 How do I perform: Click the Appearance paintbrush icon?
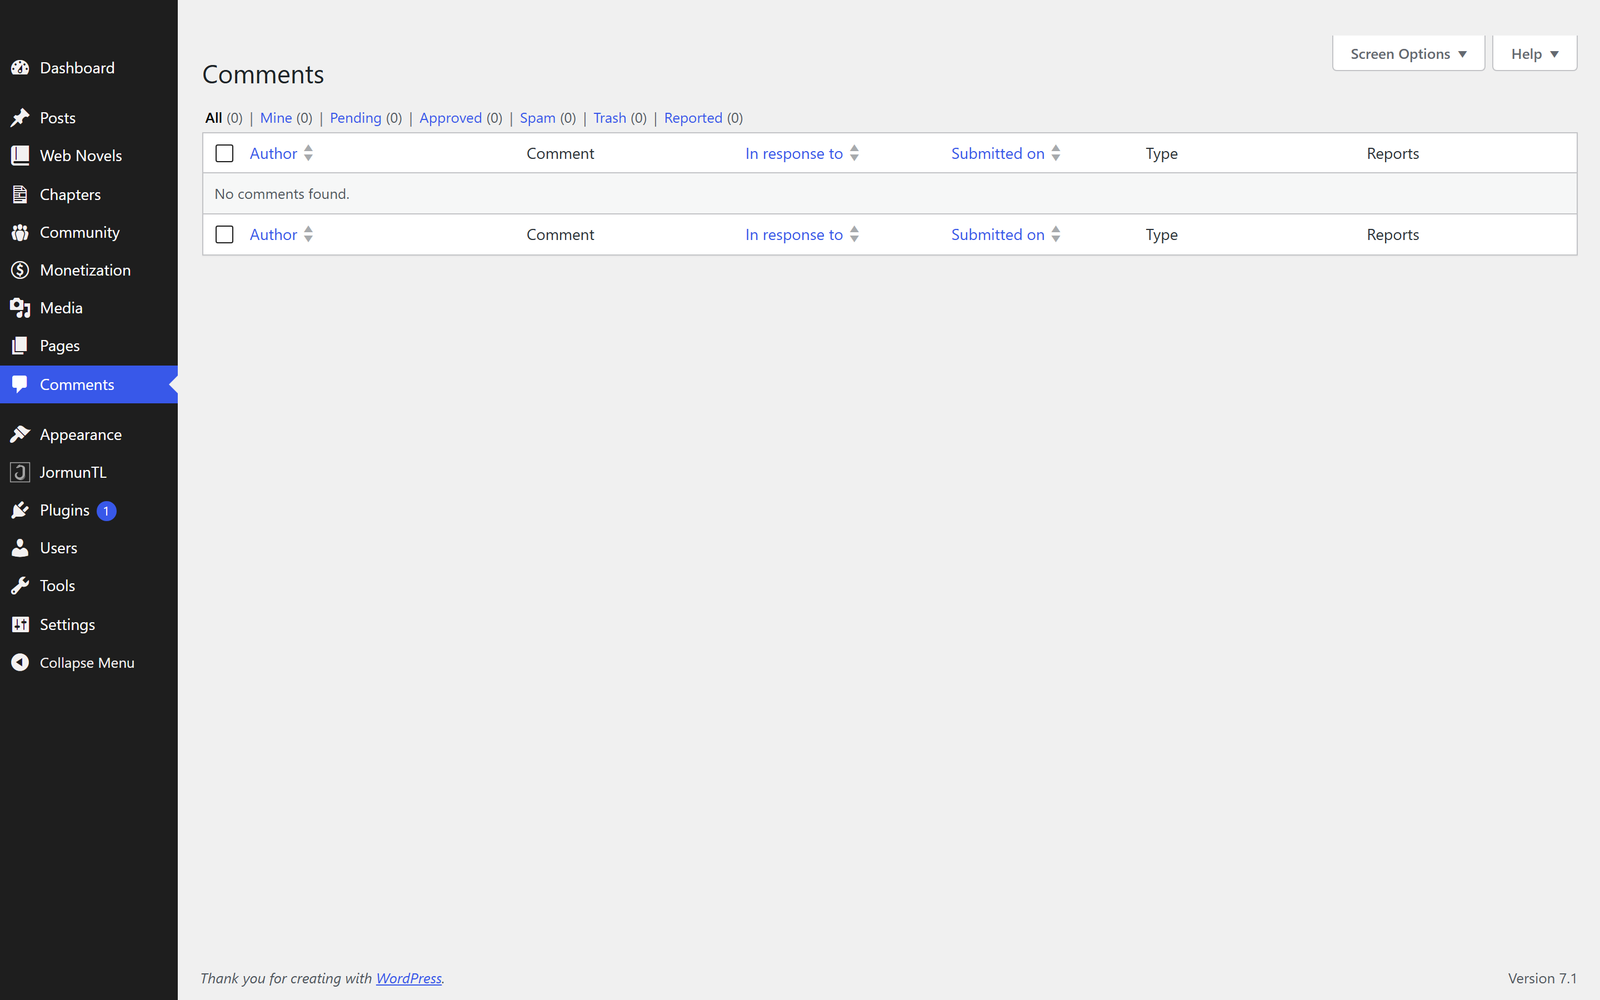click(20, 434)
